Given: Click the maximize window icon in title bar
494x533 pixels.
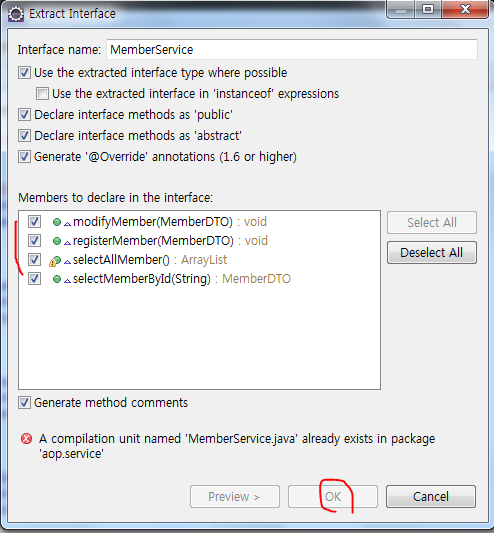Looking at the screenshot, I should pyautogui.click(x=428, y=9).
